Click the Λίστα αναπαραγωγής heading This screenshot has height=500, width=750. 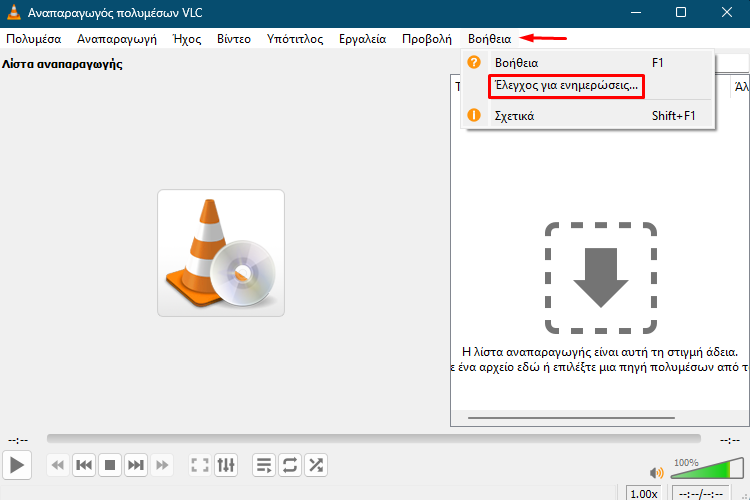coord(62,64)
